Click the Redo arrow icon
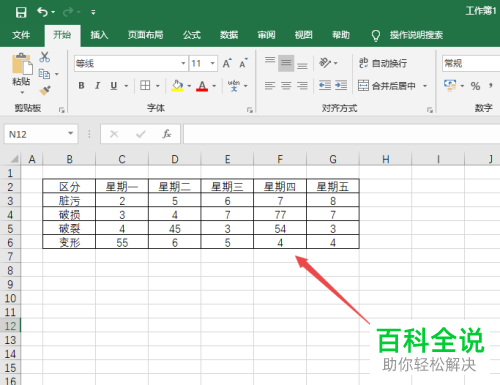The width and height of the screenshot is (500, 385). click(x=68, y=12)
